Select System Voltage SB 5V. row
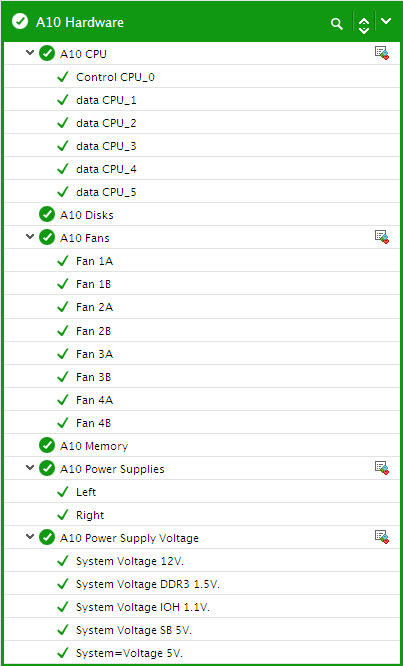The width and height of the screenshot is (403, 666). 202,630
